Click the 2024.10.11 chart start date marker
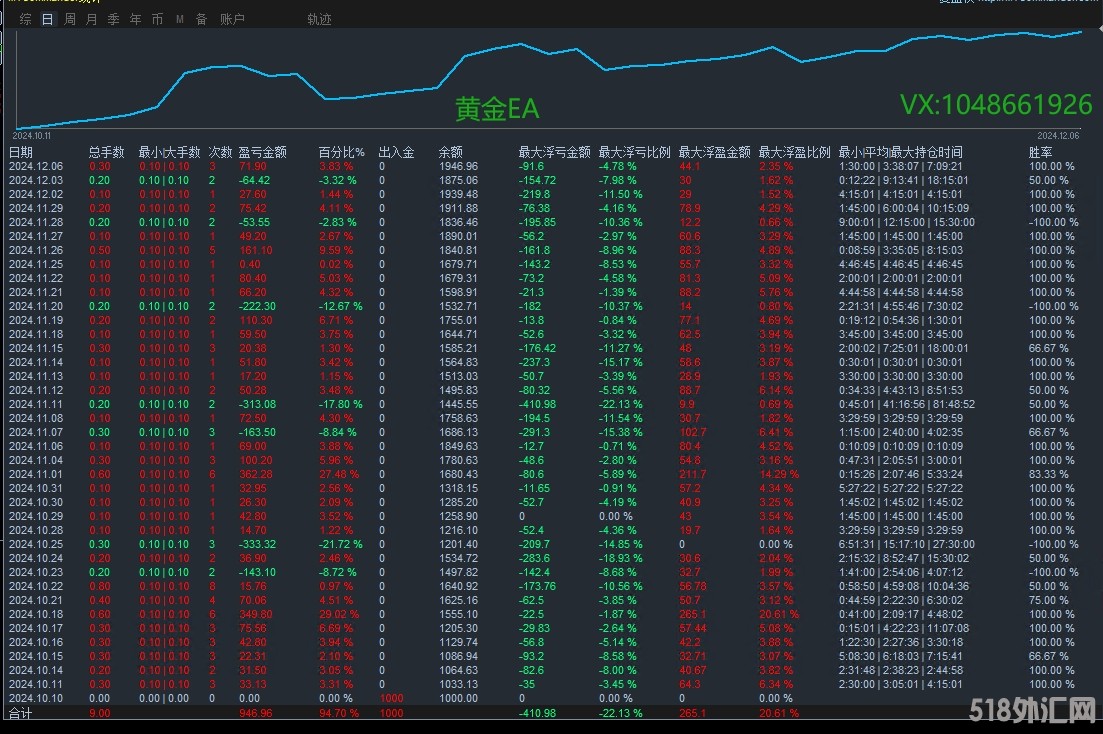The image size is (1103, 734). coord(31,134)
